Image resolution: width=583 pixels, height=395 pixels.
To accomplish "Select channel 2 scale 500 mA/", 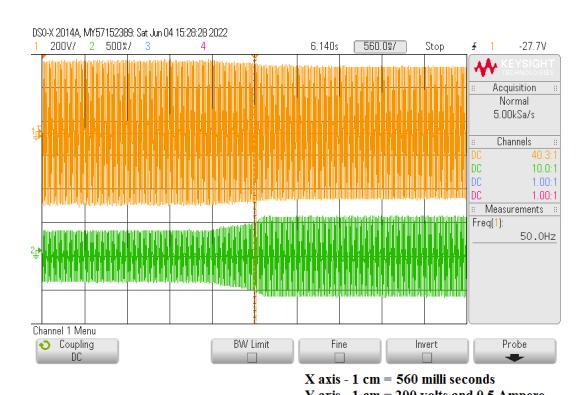I will click(118, 46).
